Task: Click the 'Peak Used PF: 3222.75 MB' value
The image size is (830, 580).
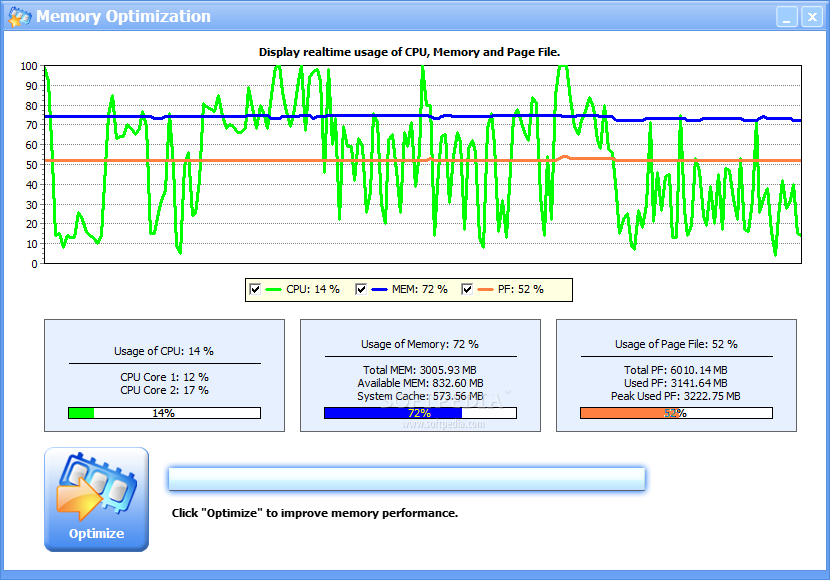Action: point(675,396)
